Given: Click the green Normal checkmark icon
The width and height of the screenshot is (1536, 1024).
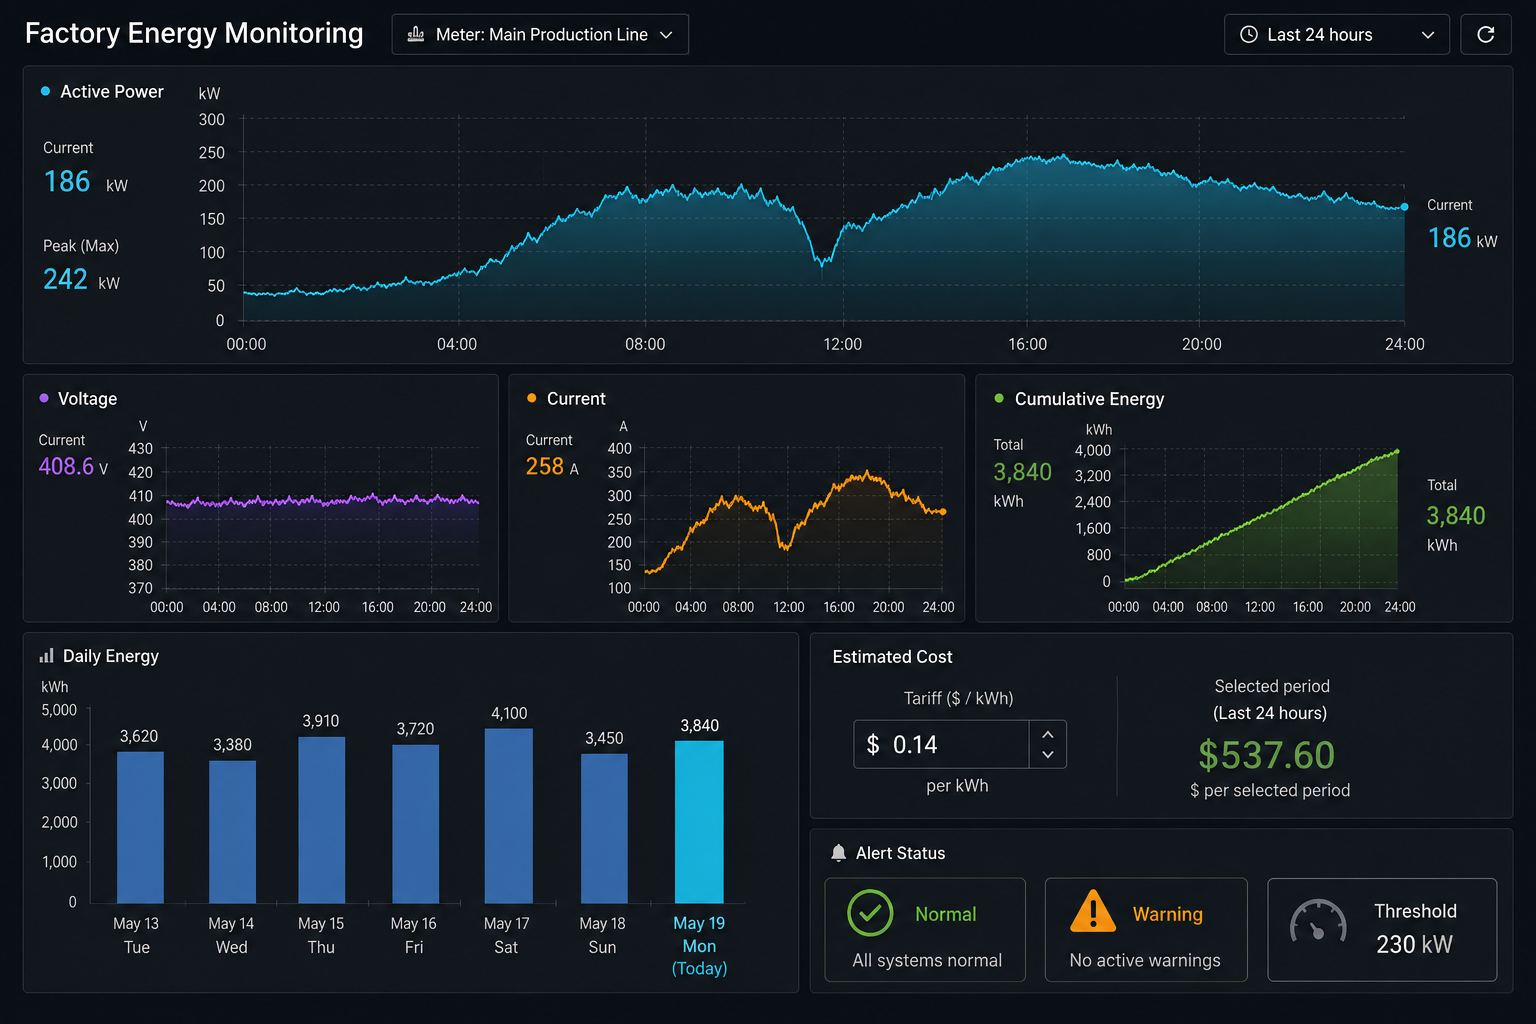Looking at the screenshot, I should click(x=870, y=913).
